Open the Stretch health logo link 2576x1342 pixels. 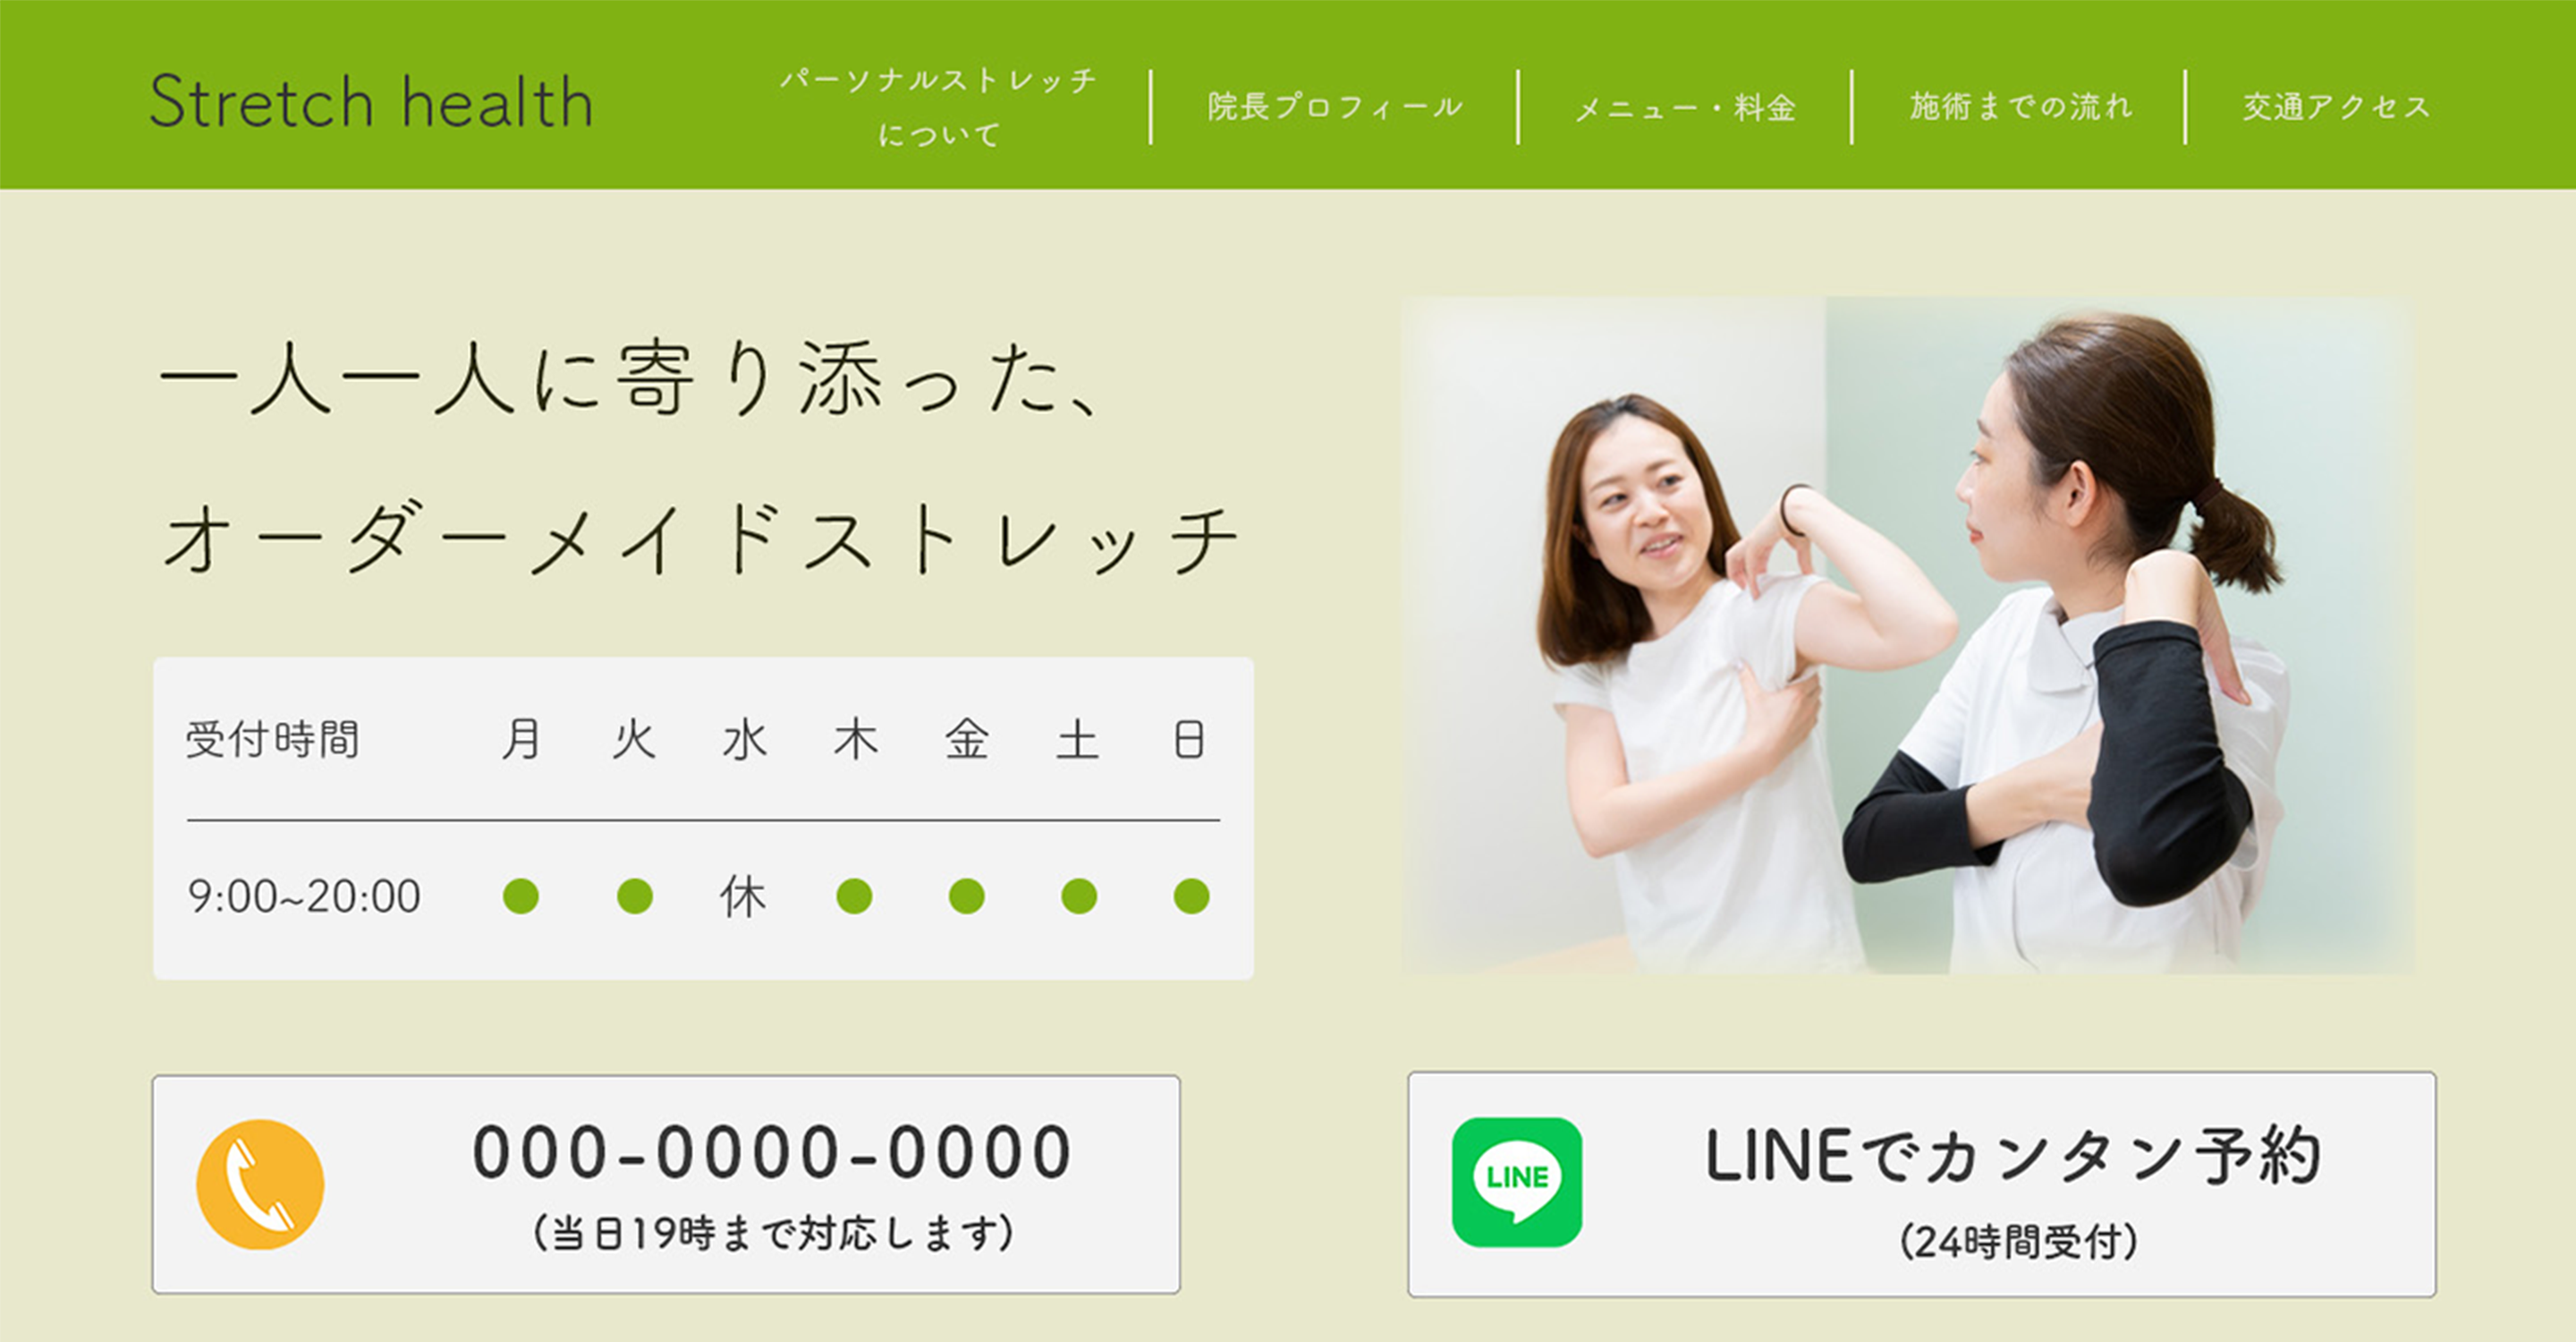point(371,102)
